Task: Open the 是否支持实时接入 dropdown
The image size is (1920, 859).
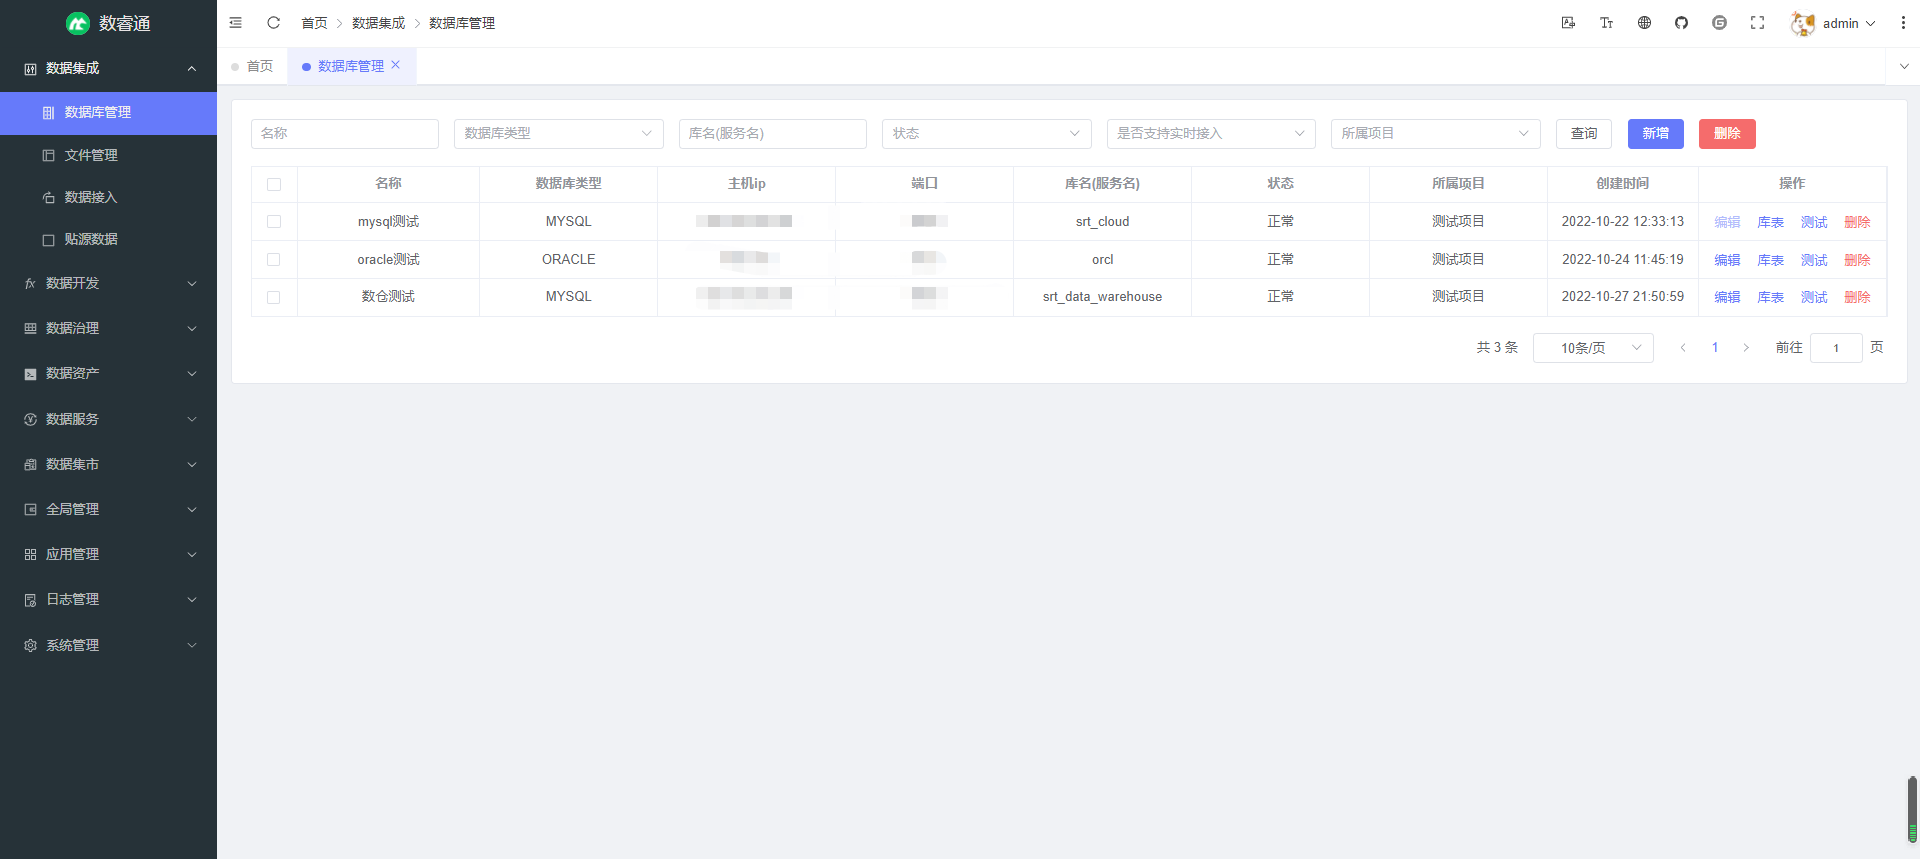Action: point(1211,133)
